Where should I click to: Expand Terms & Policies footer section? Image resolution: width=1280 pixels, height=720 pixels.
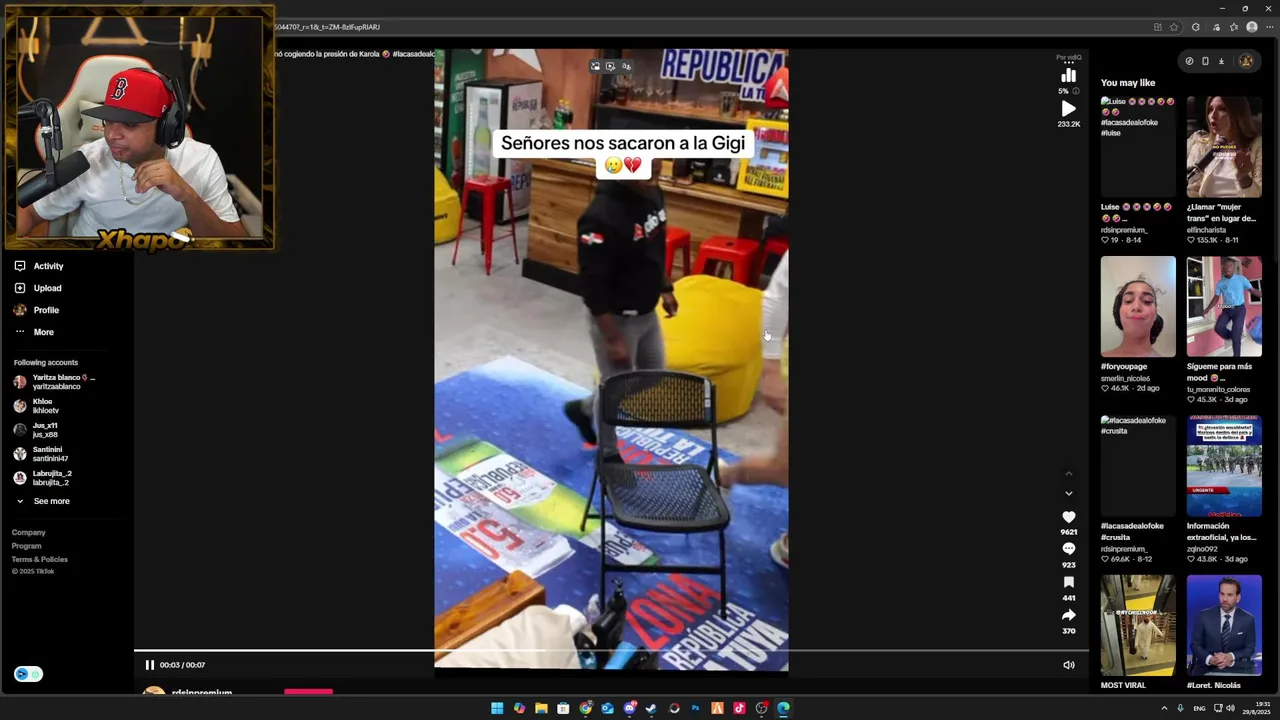tap(40, 559)
